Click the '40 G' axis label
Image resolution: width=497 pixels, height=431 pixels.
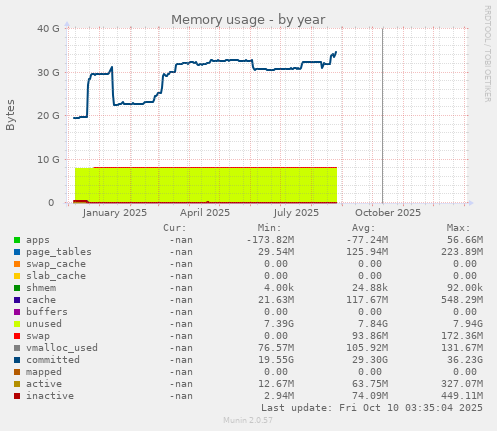(x=48, y=29)
